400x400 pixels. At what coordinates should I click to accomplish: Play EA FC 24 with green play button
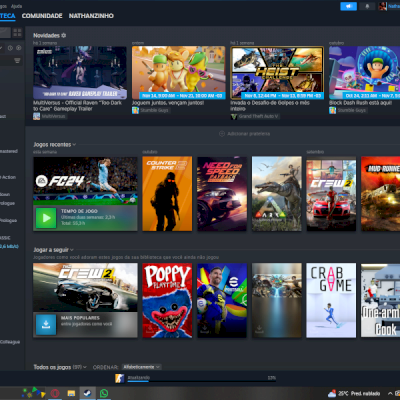(x=46, y=218)
